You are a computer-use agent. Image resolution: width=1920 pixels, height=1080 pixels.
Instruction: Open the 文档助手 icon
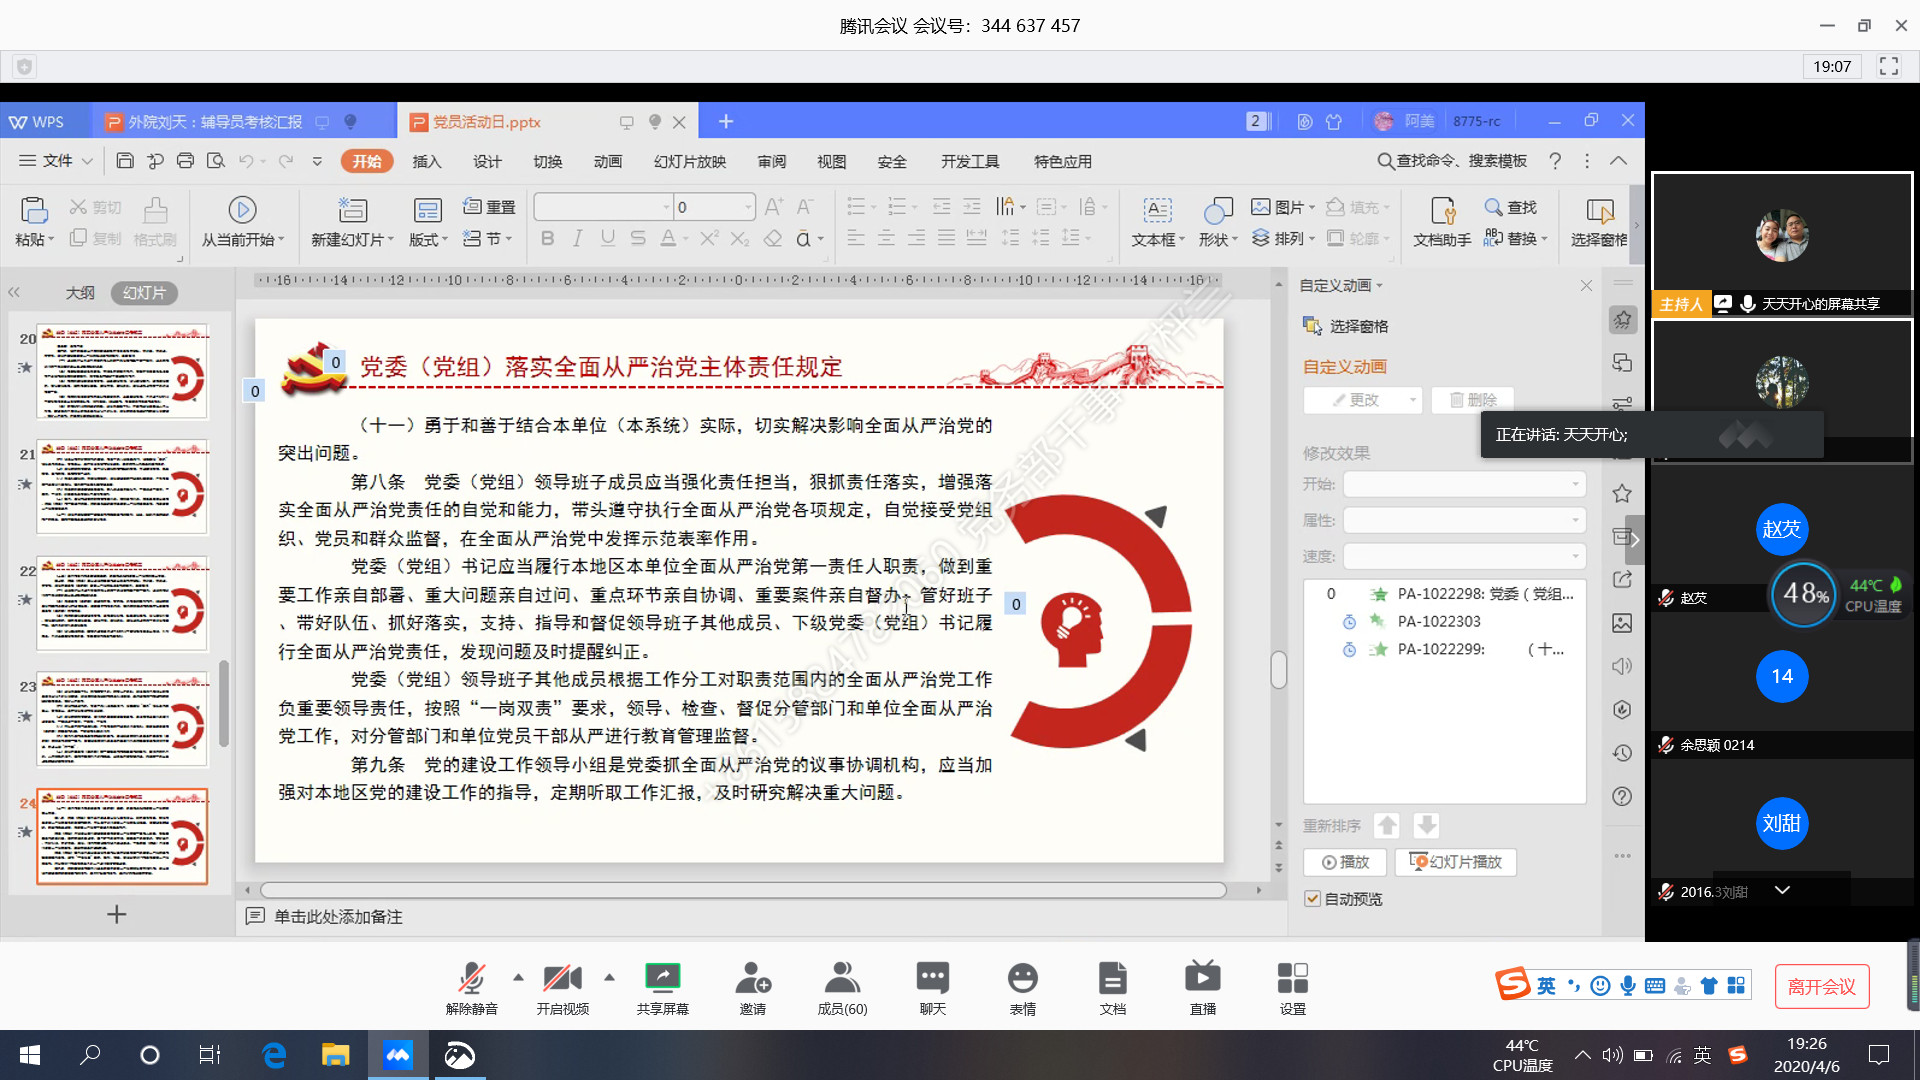coord(1442,210)
